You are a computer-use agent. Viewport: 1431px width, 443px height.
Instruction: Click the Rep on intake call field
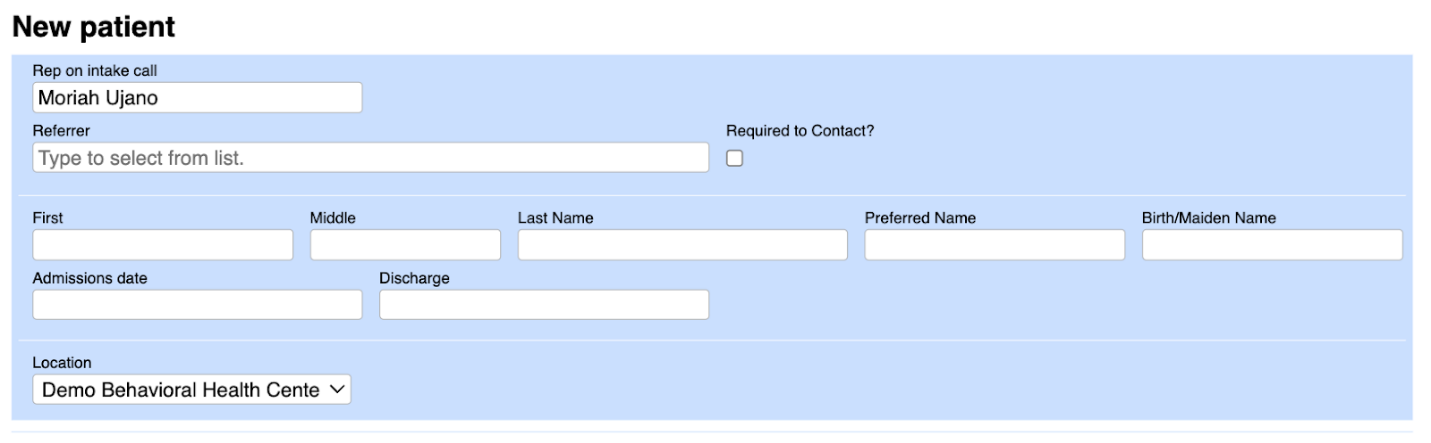click(x=197, y=98)
